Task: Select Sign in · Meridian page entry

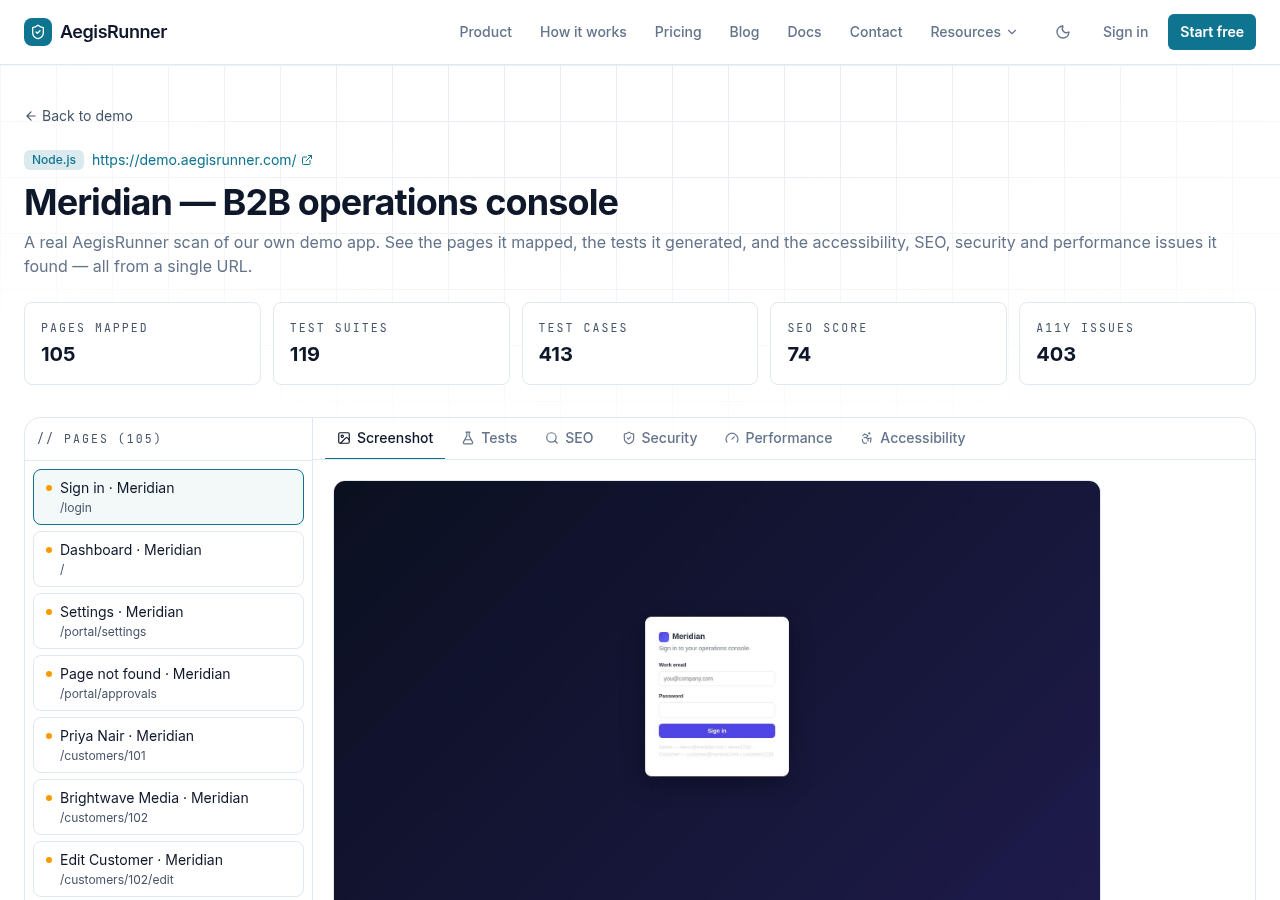Action: coord(168,497)
